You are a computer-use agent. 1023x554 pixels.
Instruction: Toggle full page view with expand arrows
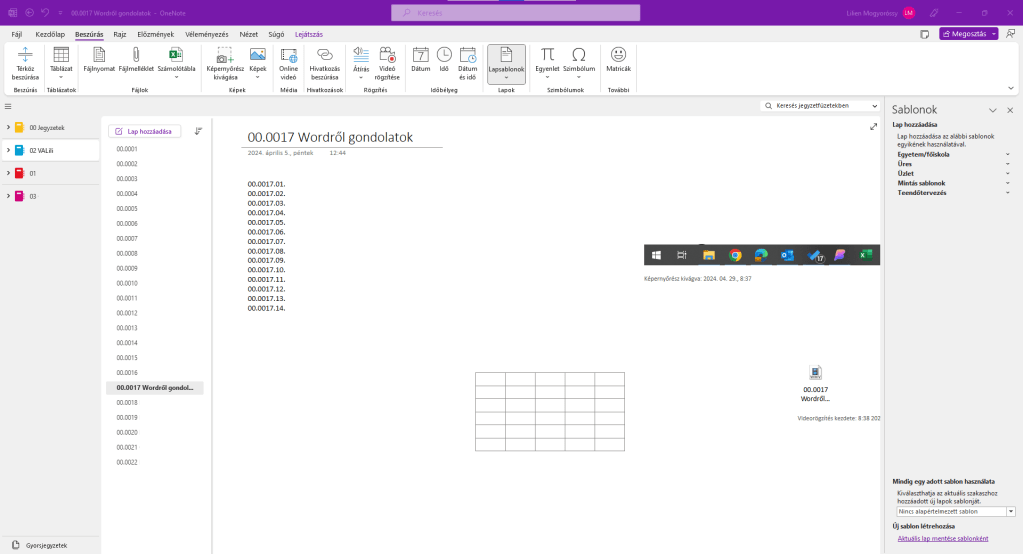[874, 127]
